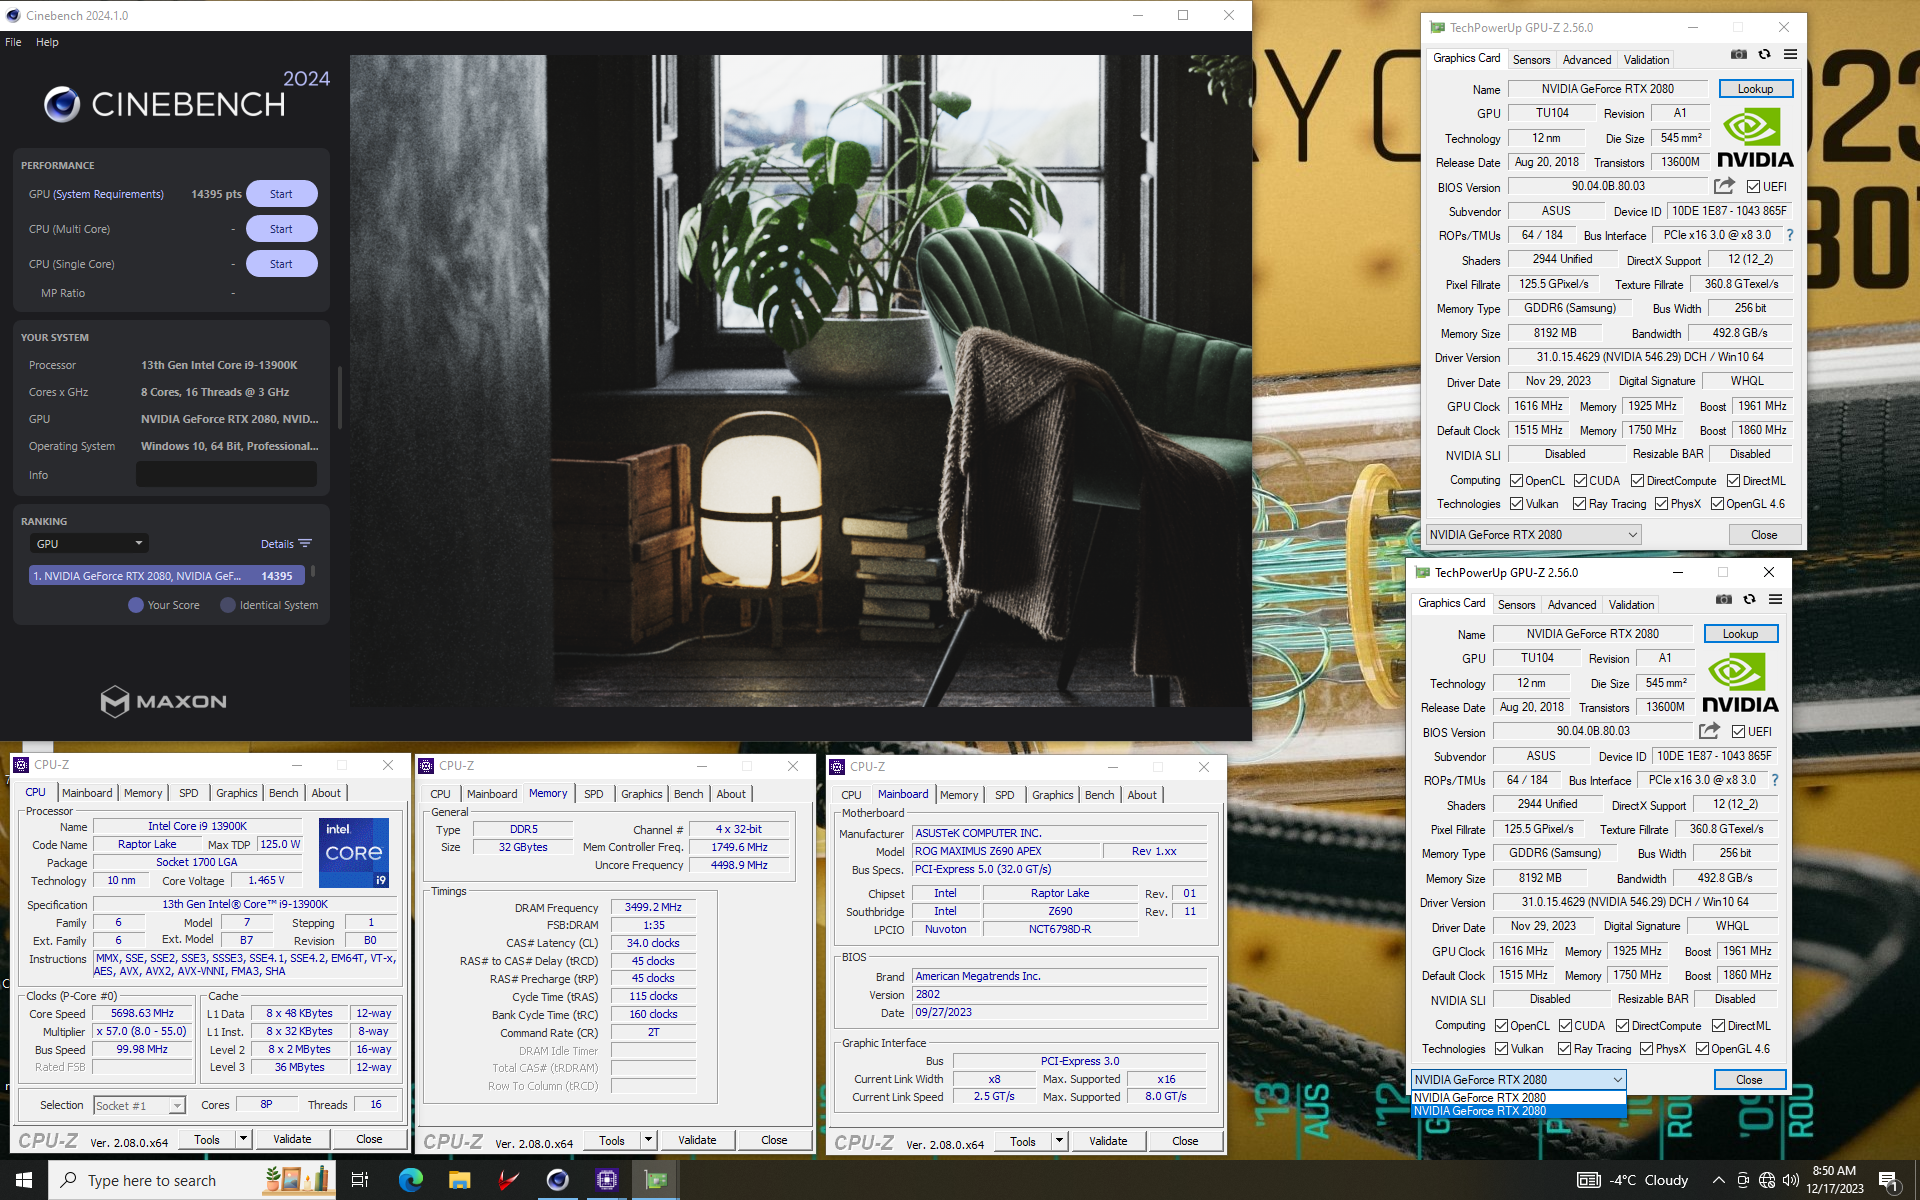
Task: Open Cinebench File menu
Action: click(x=13, y=42)
